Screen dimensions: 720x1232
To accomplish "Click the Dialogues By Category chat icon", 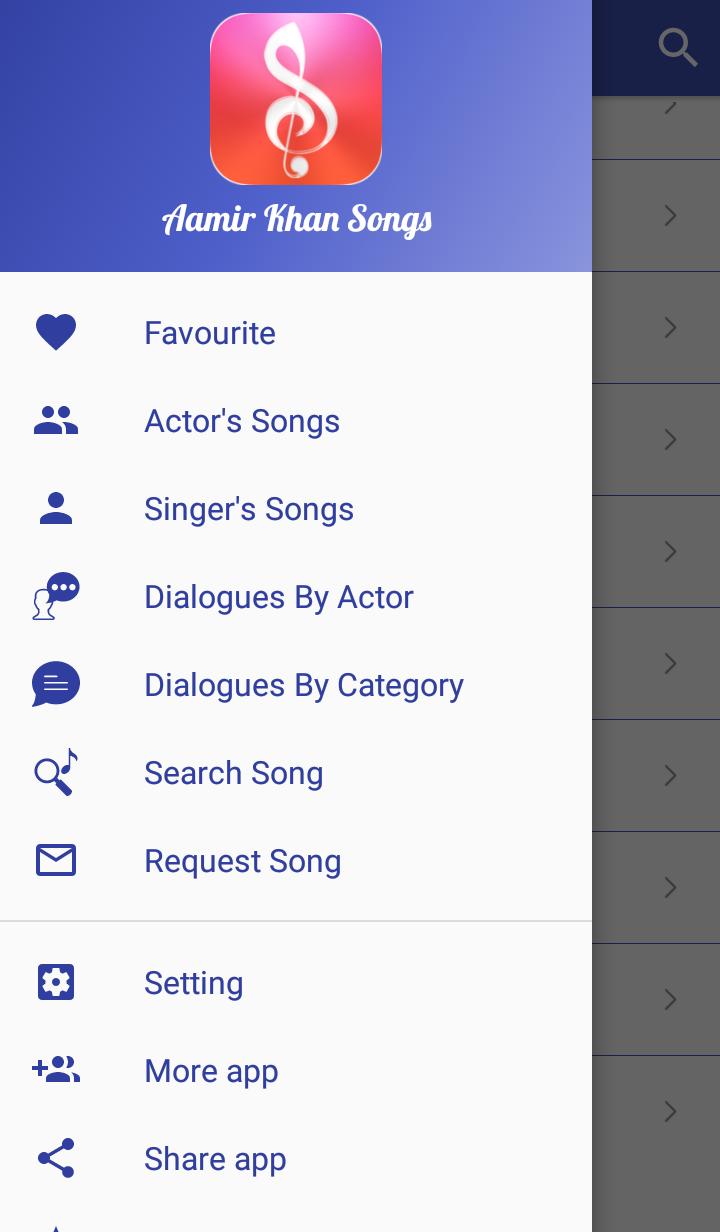I will pyautogui.click(x=56, y=685).
